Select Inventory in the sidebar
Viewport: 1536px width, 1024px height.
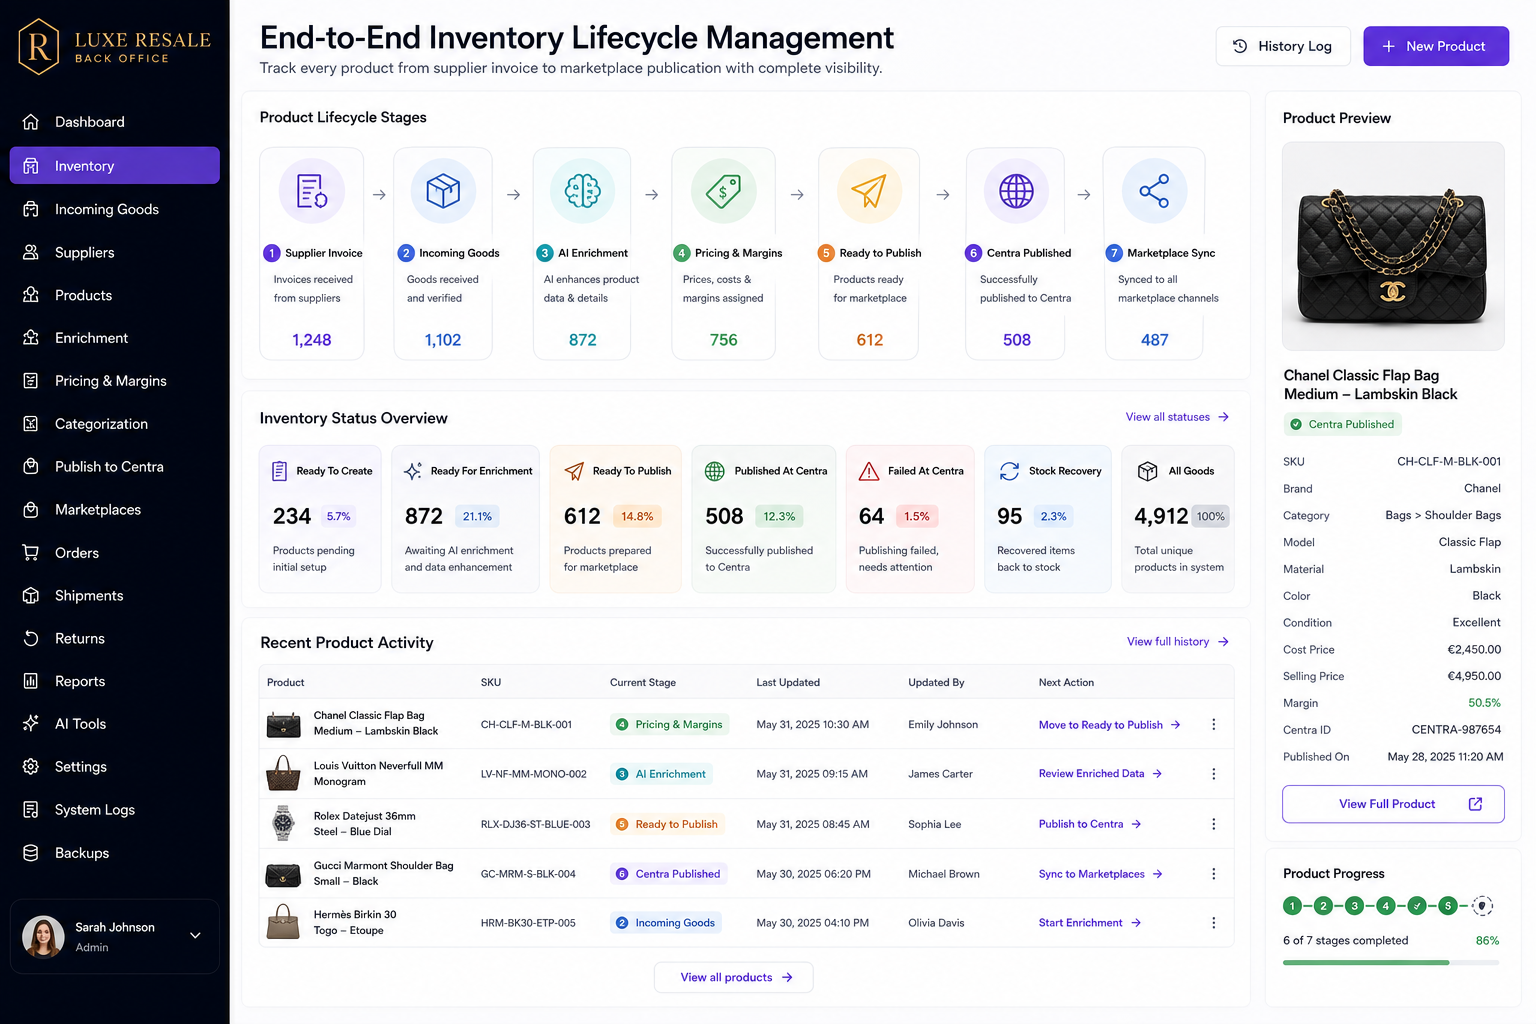(x=115, y=166)
